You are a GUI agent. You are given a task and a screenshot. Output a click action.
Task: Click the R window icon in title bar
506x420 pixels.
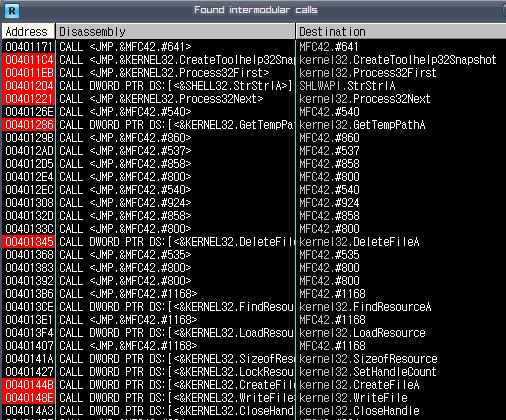[x=11, y=10]
